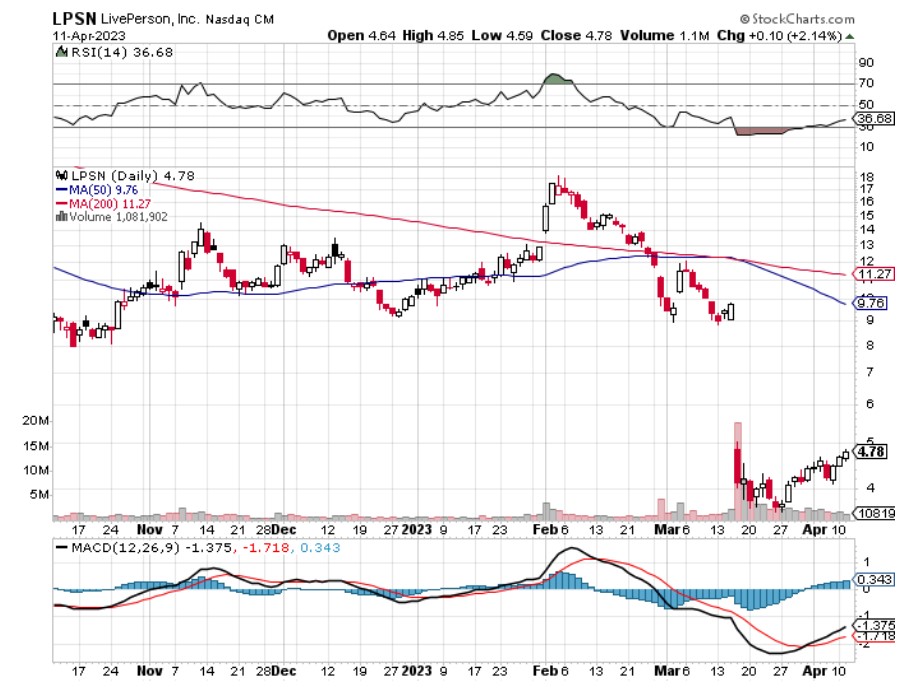Click the 2023 year label on the date axis
The height and width of the screenshot is (688, 910).
416,528
